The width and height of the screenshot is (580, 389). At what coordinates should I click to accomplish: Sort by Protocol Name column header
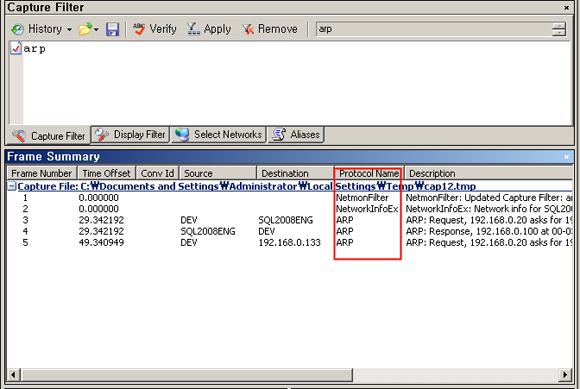[369, 173]
